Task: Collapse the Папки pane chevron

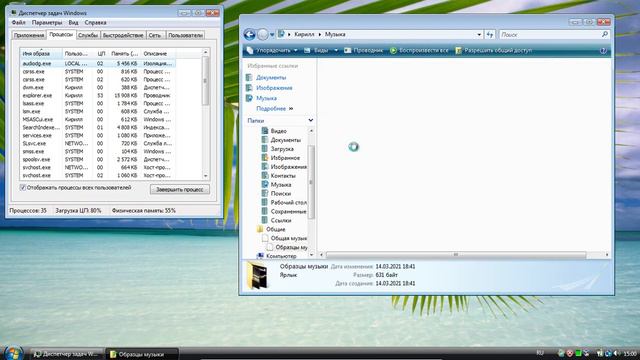Action: pos(311,120)
